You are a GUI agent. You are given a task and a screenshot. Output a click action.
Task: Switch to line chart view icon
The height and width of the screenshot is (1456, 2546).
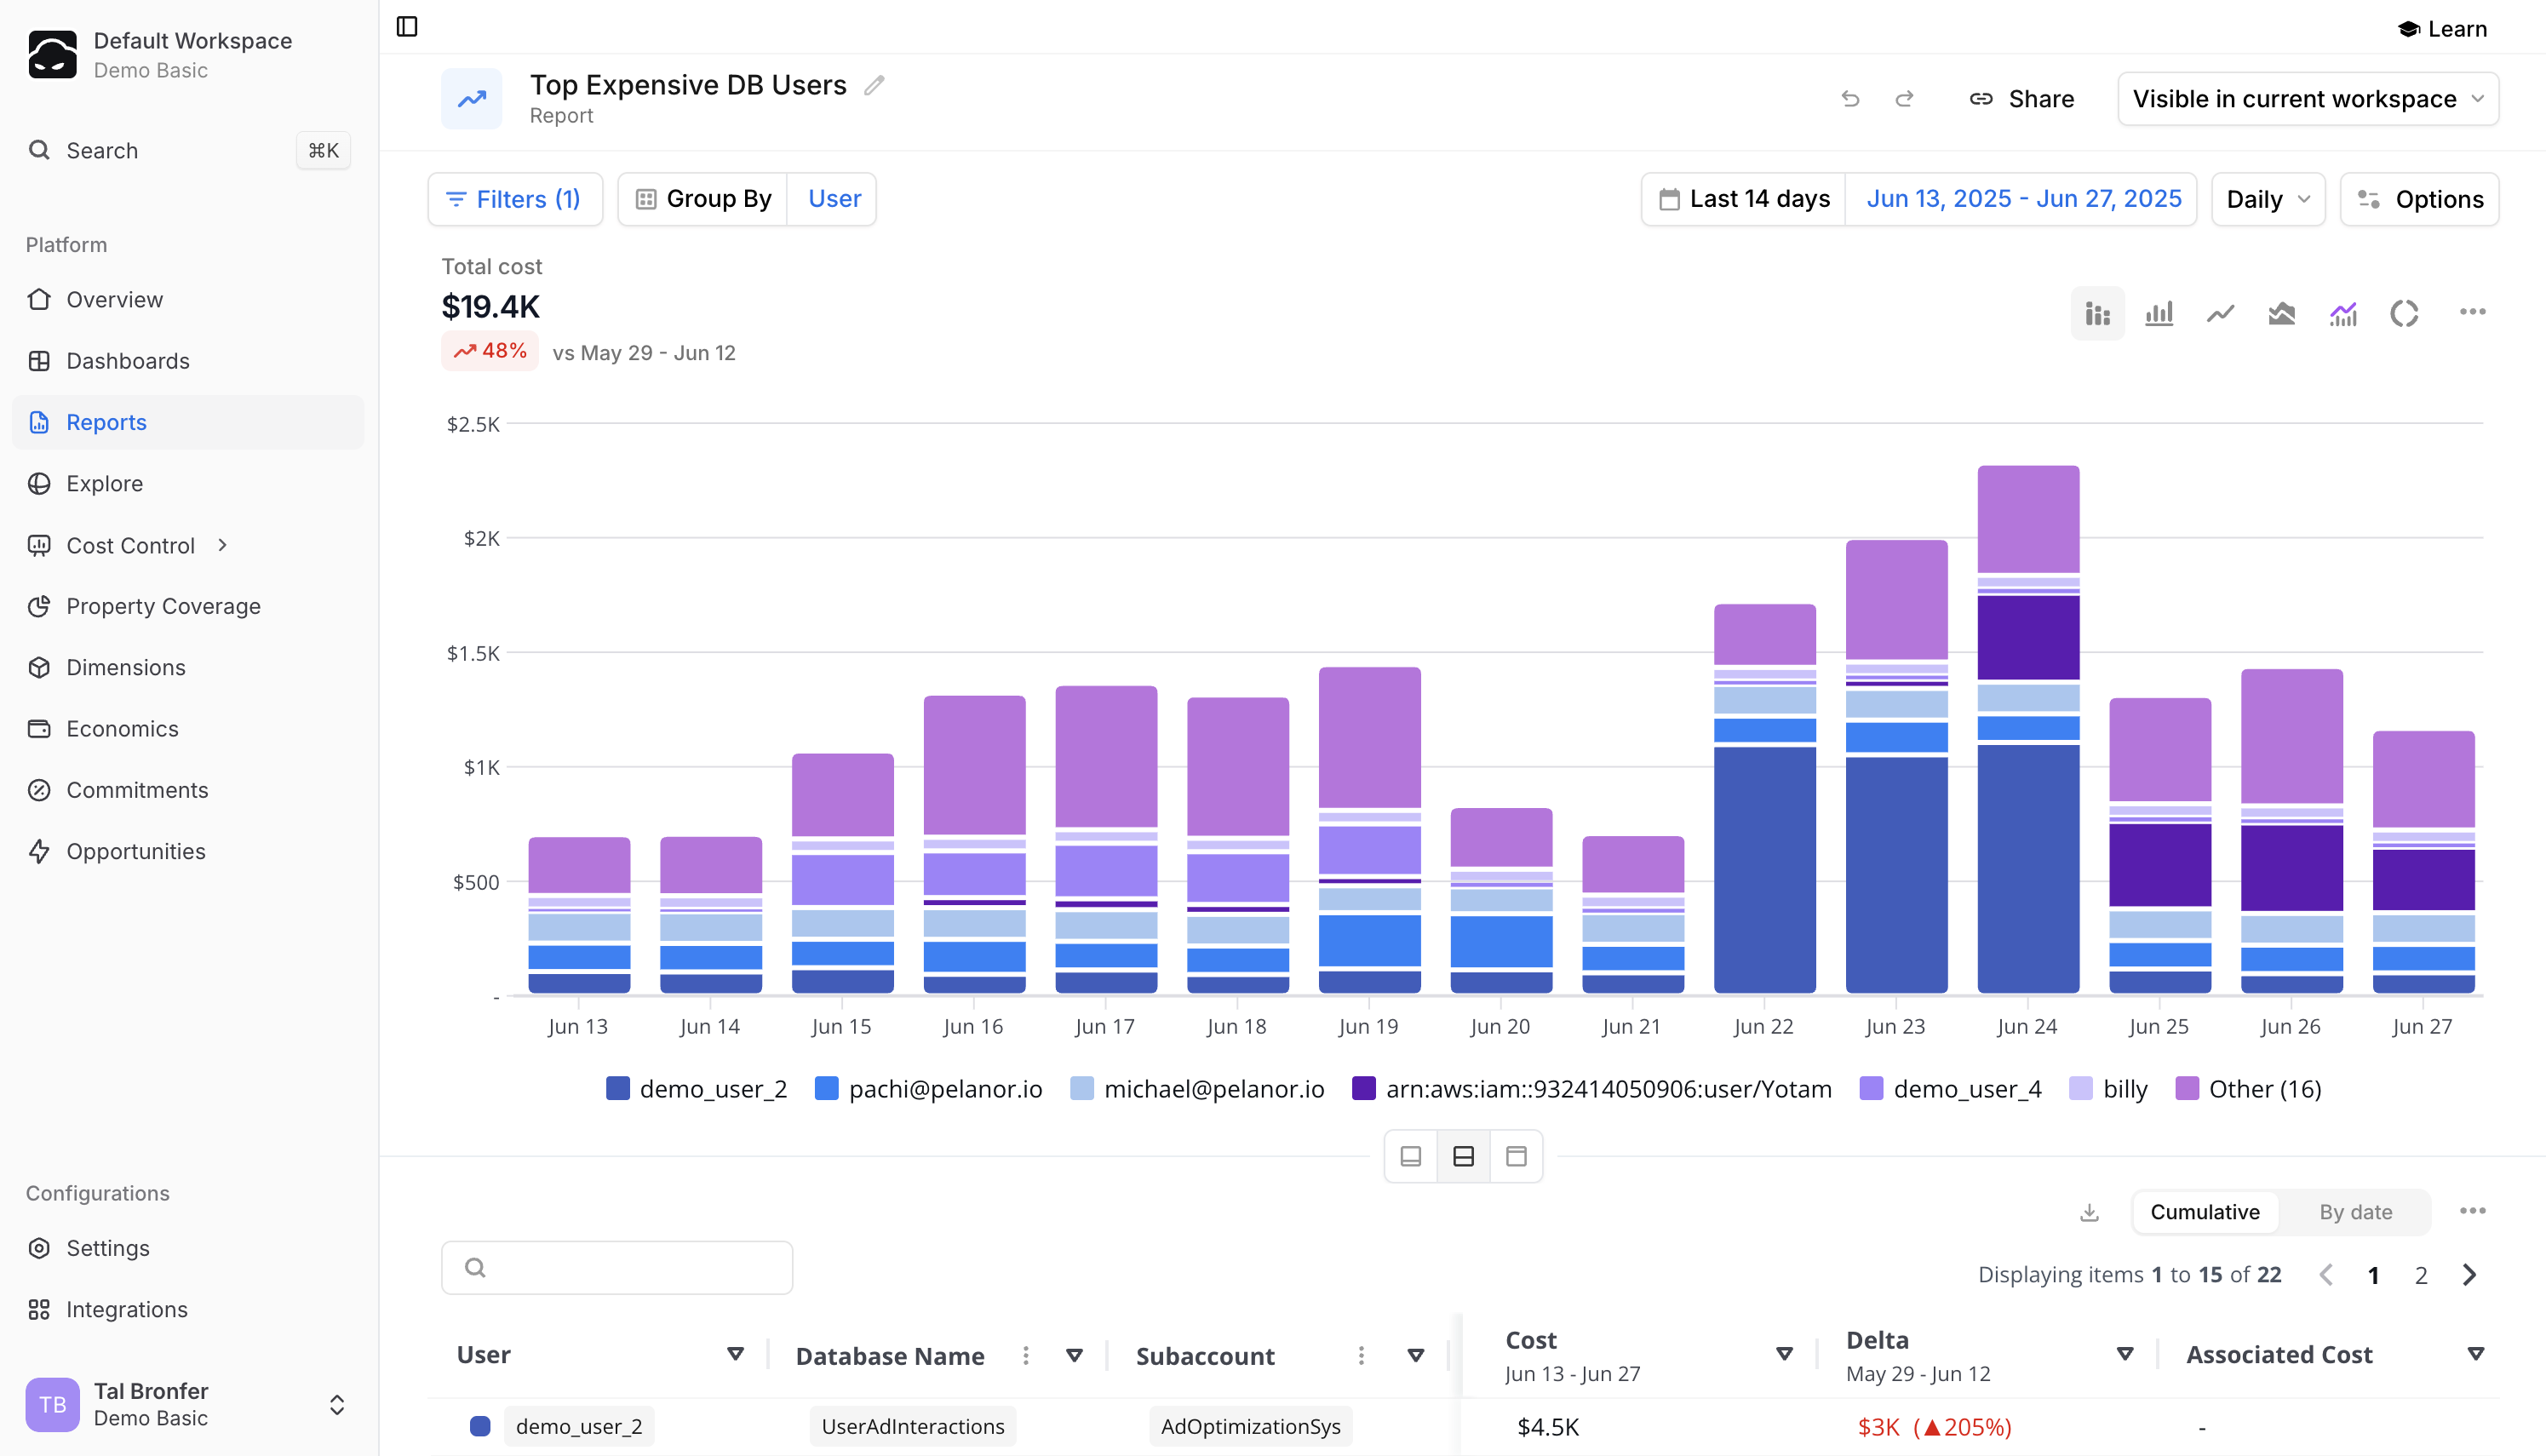pyautogui.click(x=2220, y=313)
